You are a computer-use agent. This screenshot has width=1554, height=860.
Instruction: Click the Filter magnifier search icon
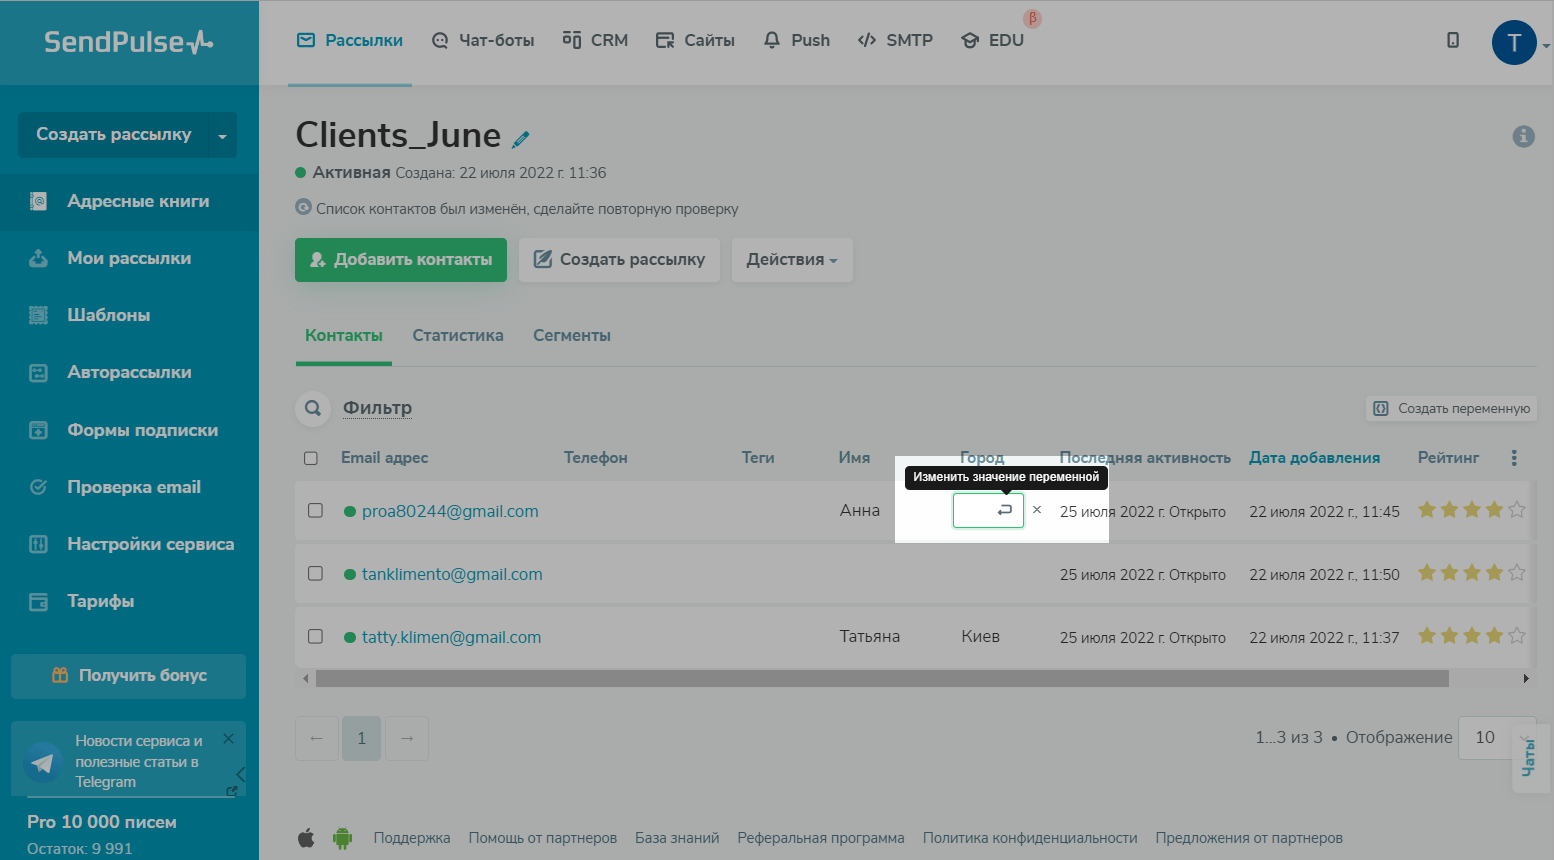(313, 408)
